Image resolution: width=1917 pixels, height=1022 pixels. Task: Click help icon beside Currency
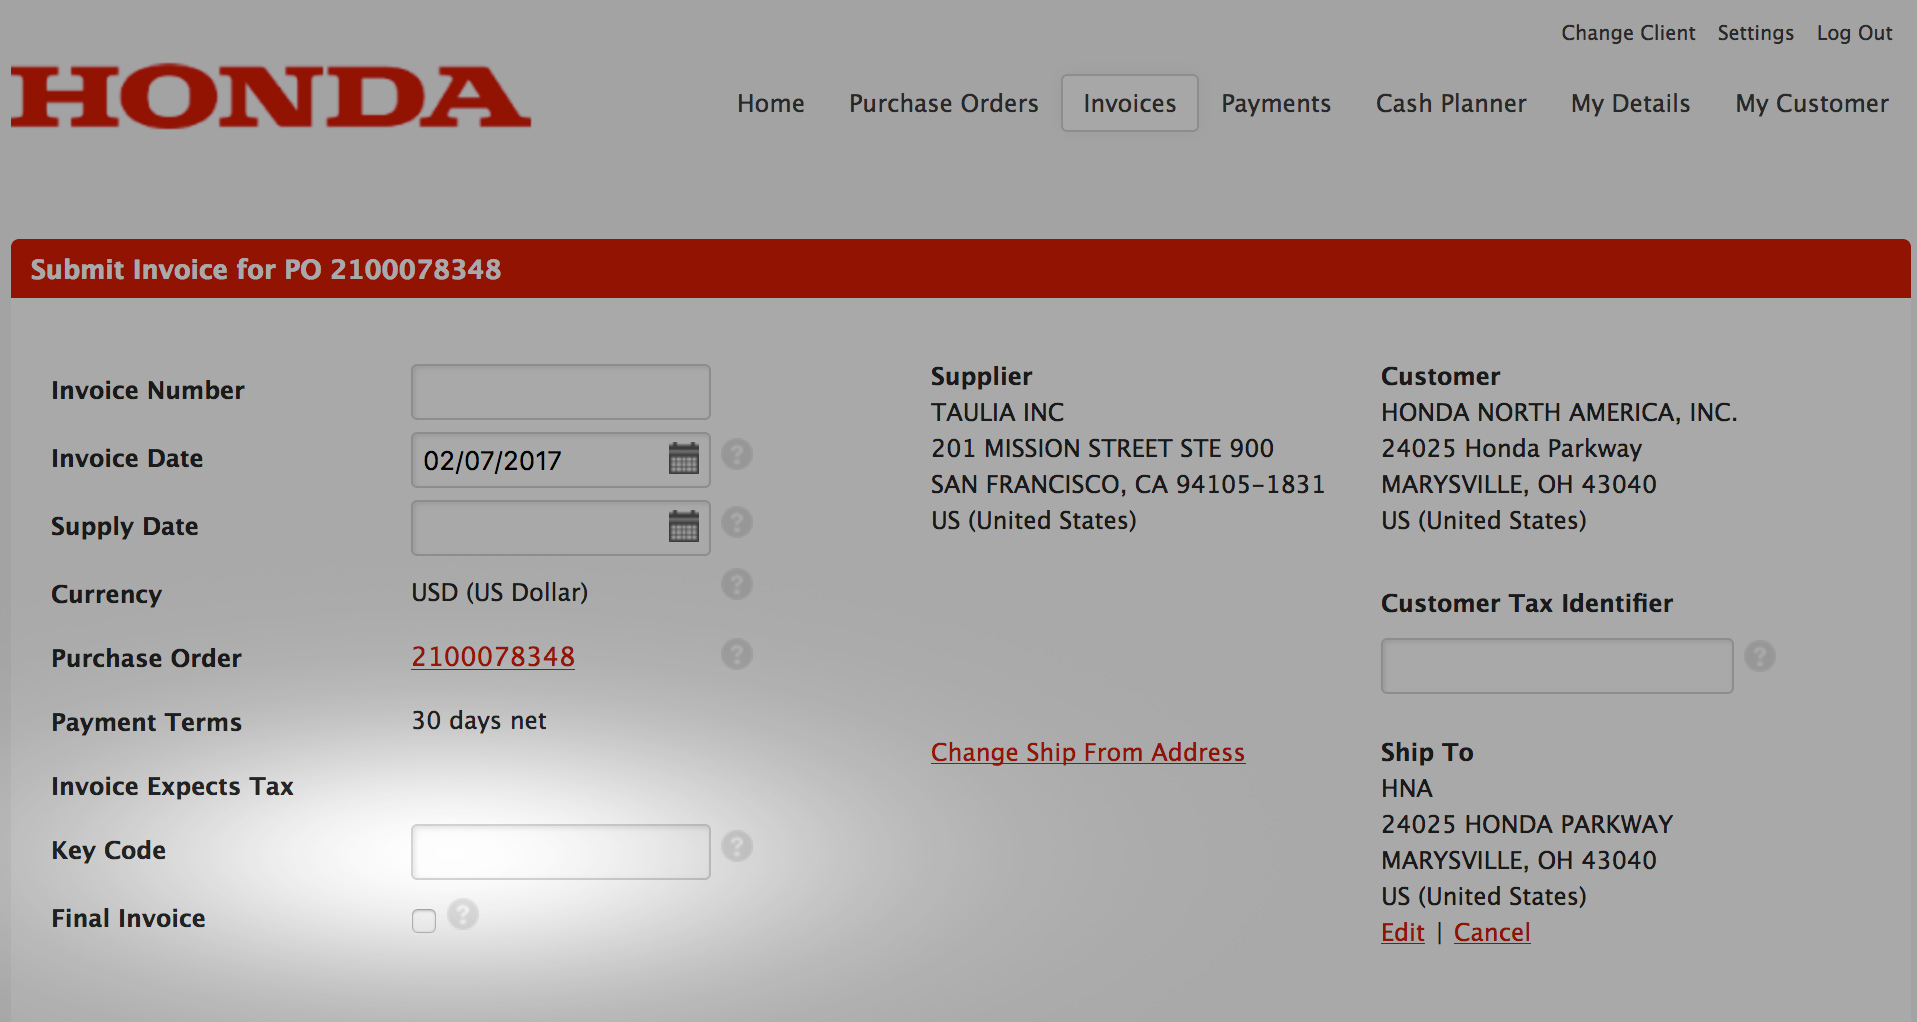[737, 585]
